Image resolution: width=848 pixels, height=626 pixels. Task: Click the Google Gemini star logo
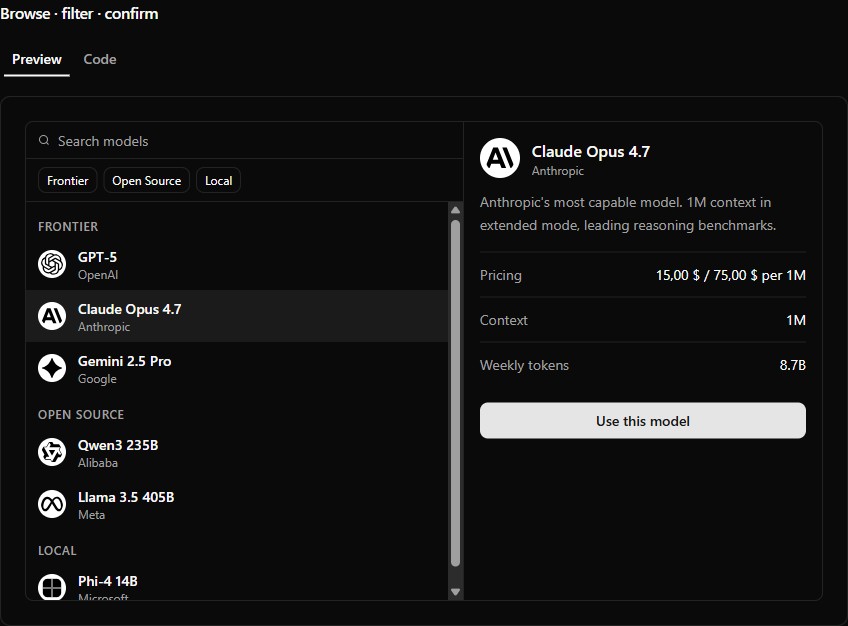point(52,368)
